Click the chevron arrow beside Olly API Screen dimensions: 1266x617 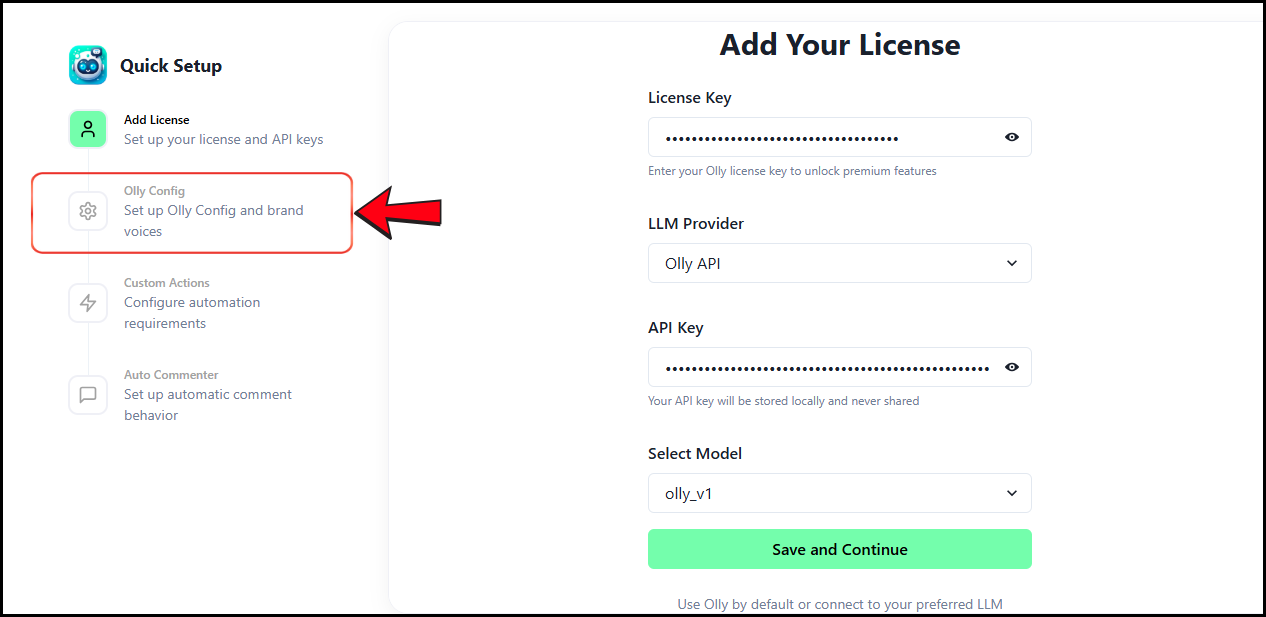click(1012, 263)
